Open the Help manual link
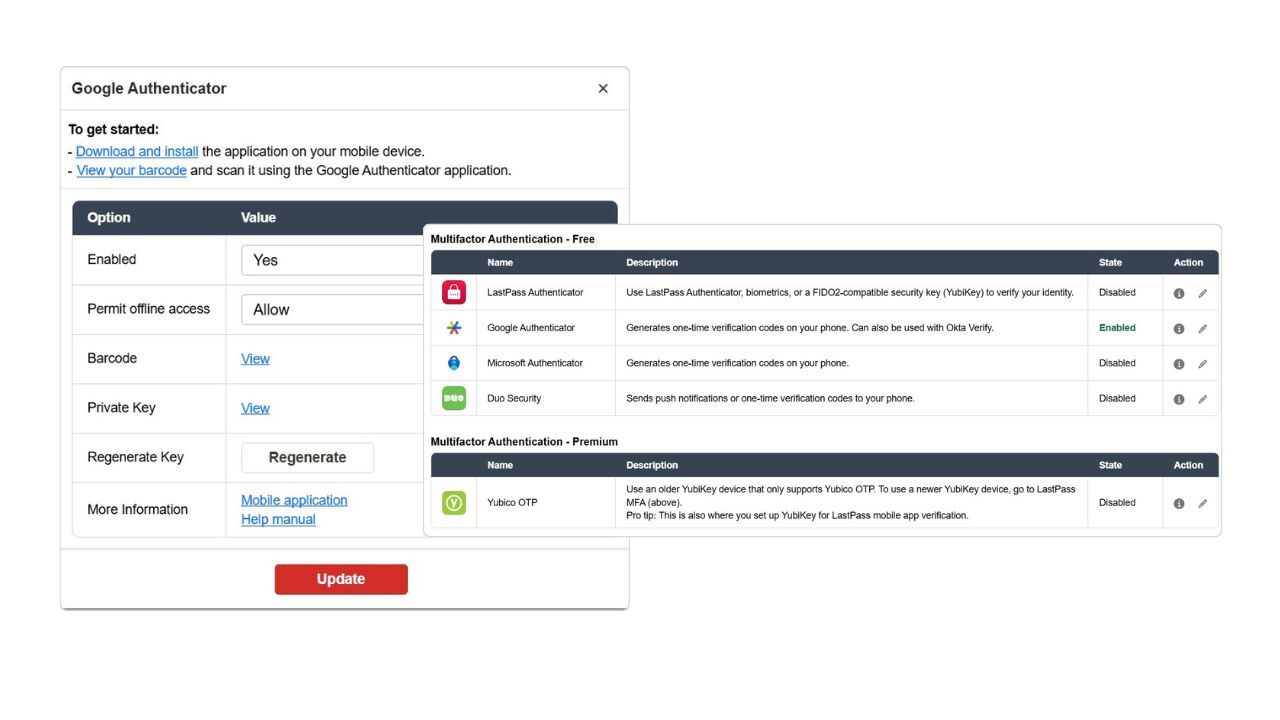Screen dimensions: 1280x720 (x=278, y=519)
